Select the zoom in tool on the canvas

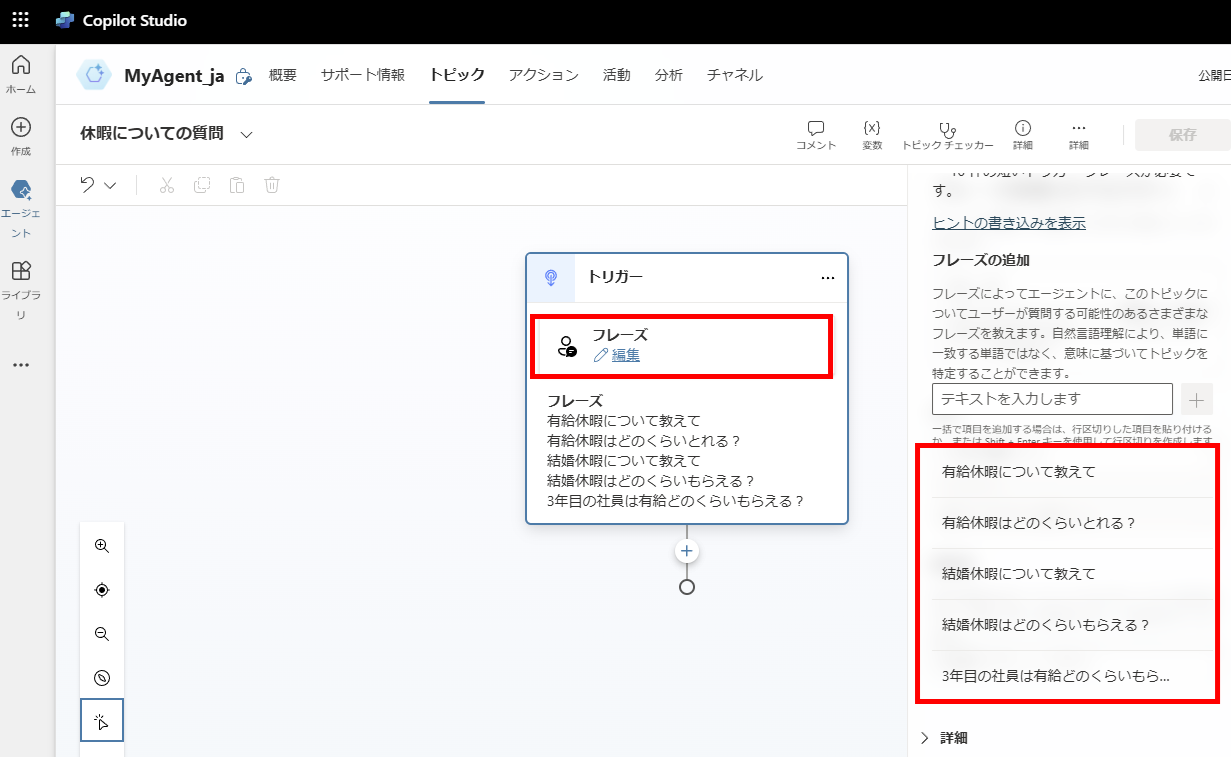[101, 545]
